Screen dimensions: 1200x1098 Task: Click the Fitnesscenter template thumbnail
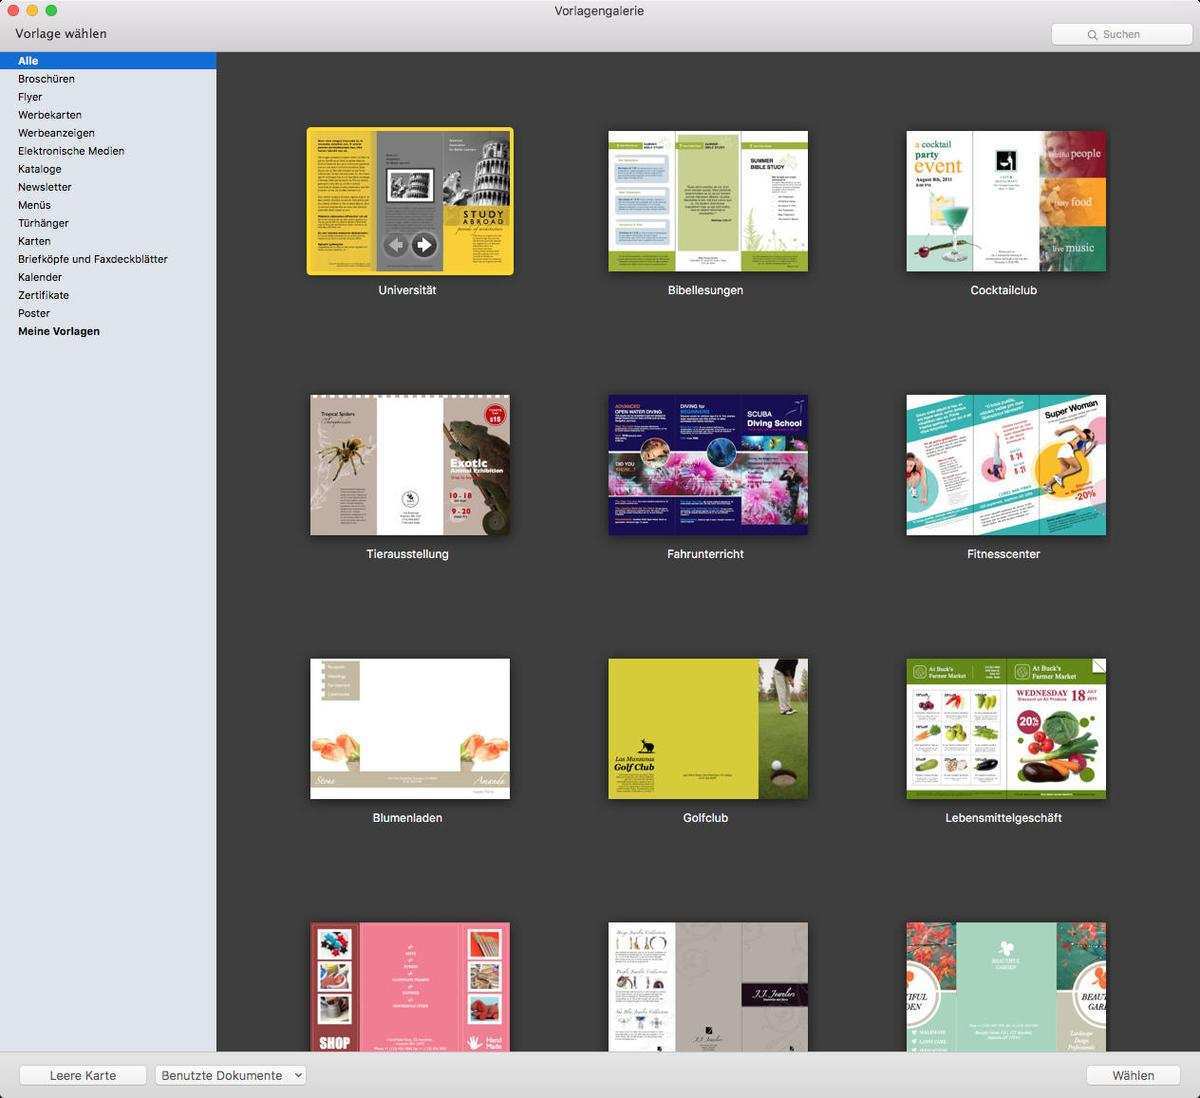point(1006,465)
